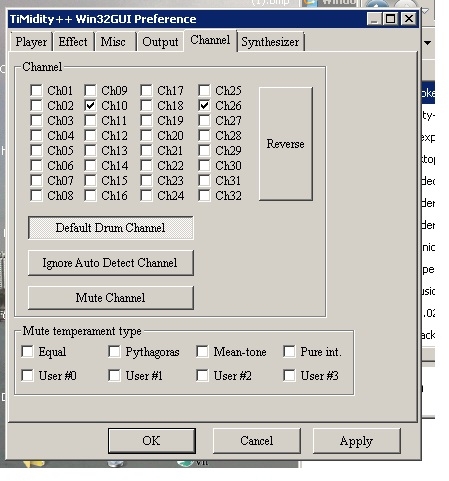Screen dimensions: 449x481
Task: Tick the User #0 checkbox
Action: (x=27, y=375)
